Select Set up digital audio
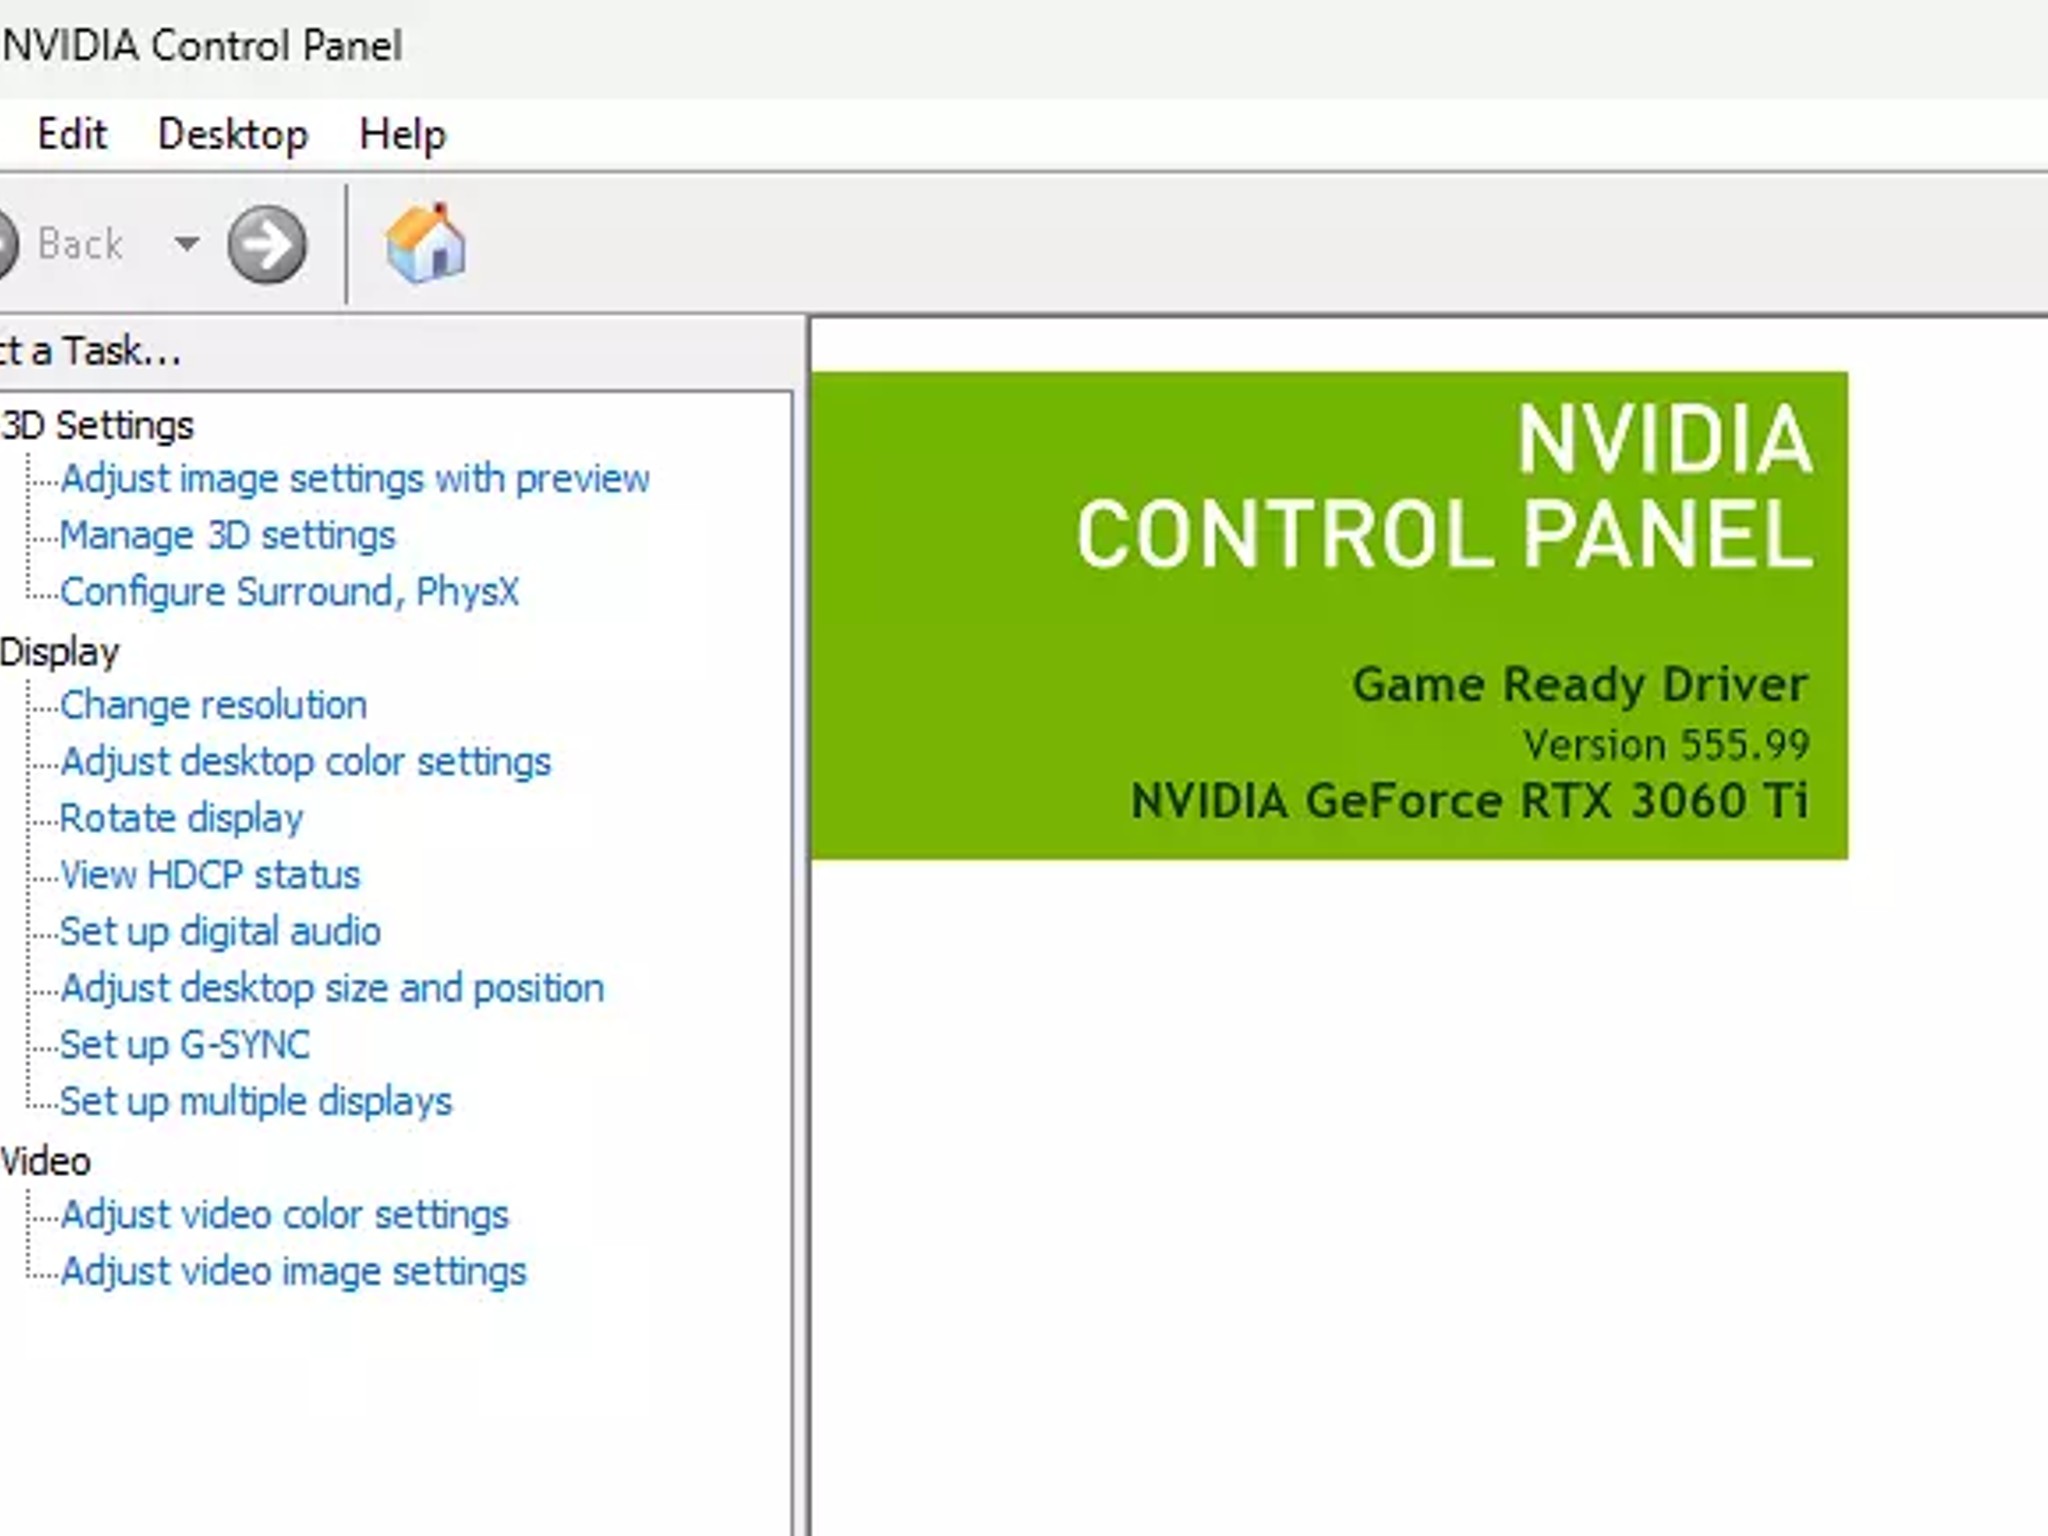The height and width of the screenshot is (1536, 2048). tap(220, 932)
